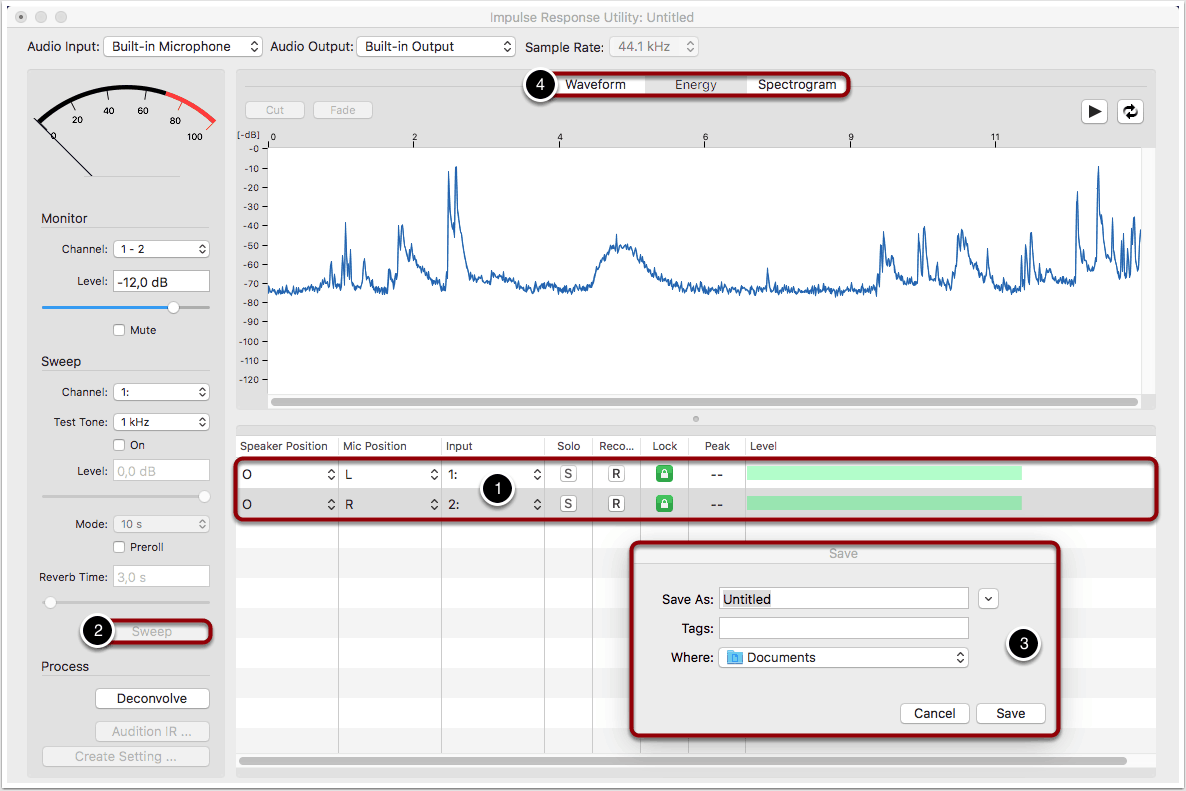Screen dimensions: 1186x791
Task: Record-enable the first track with R button
Action: point(616,474)
